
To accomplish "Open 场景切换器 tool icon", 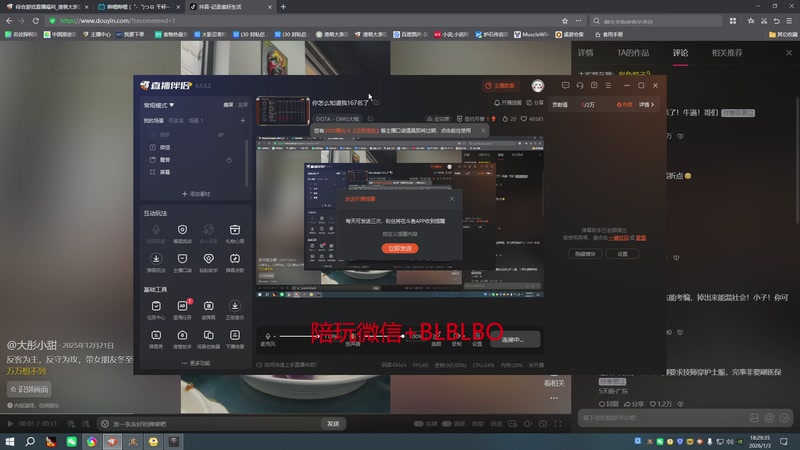I will [x=209, y=335].
